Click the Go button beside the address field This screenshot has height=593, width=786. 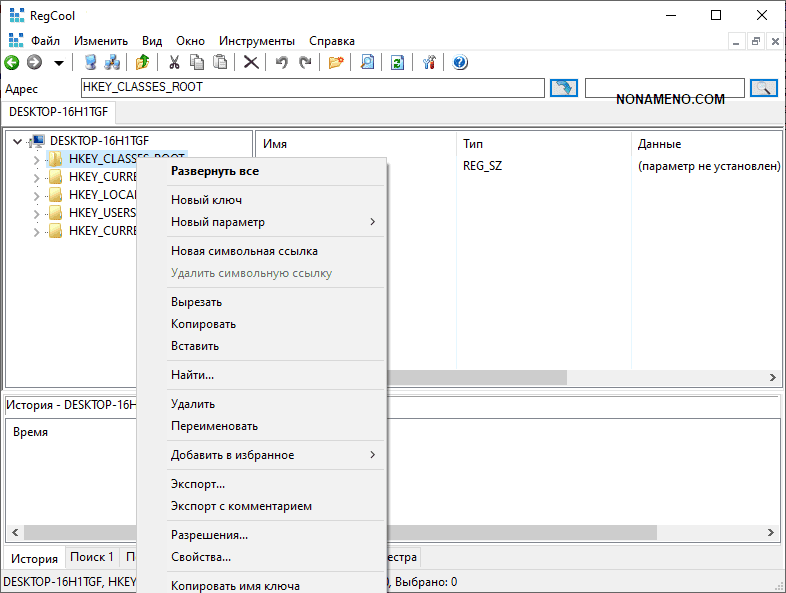(x=564, y=88)
